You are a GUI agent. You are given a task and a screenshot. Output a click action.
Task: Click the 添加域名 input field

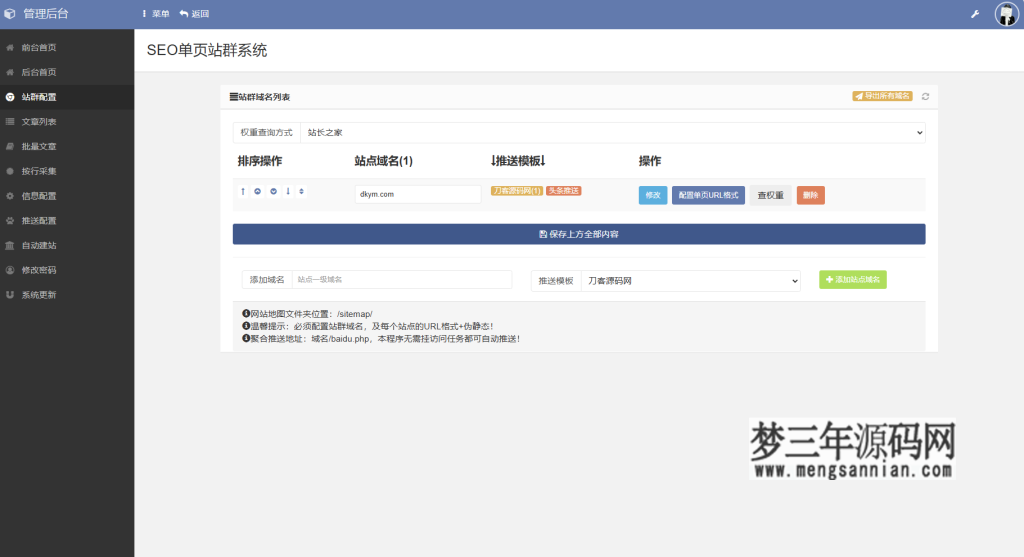tap(402, 279)
